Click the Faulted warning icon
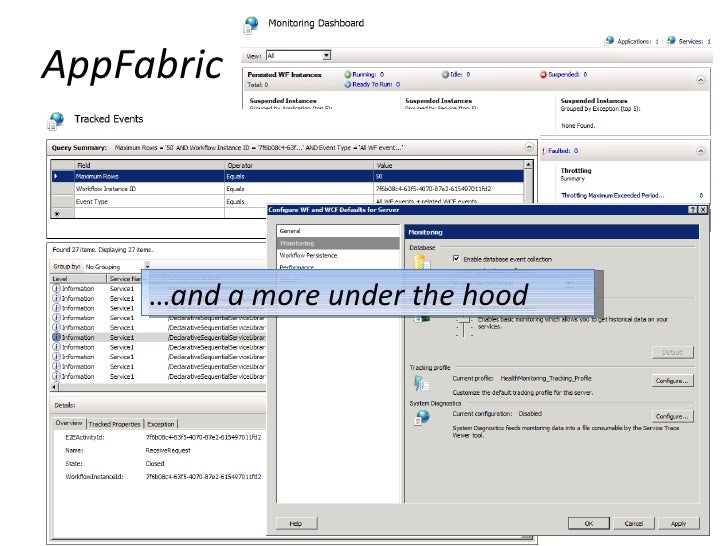Viewport: 728px width, 546px height. (x=544, y=151)
